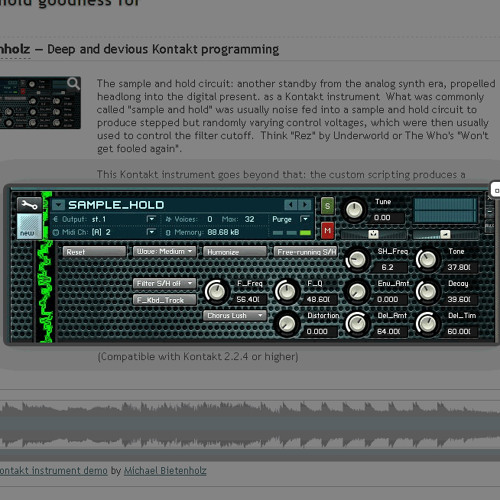500x500 pixels.
Task: Adjust the pan slider below Tune
Action: (373, 234)
